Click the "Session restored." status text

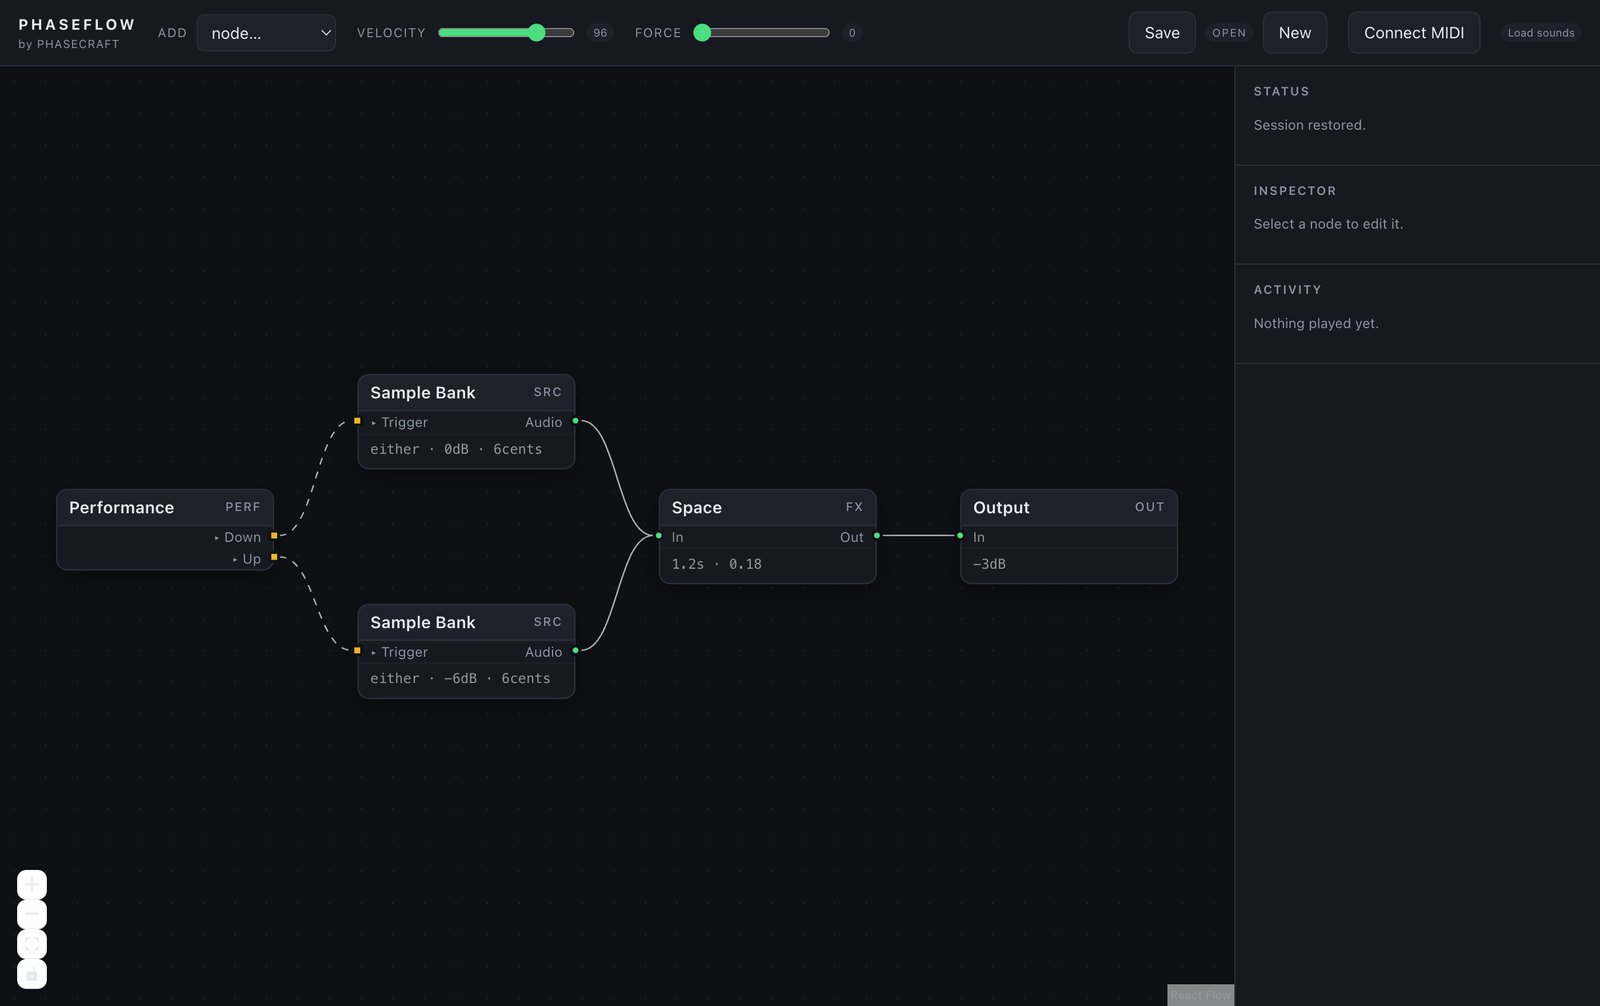point(1309,125)
